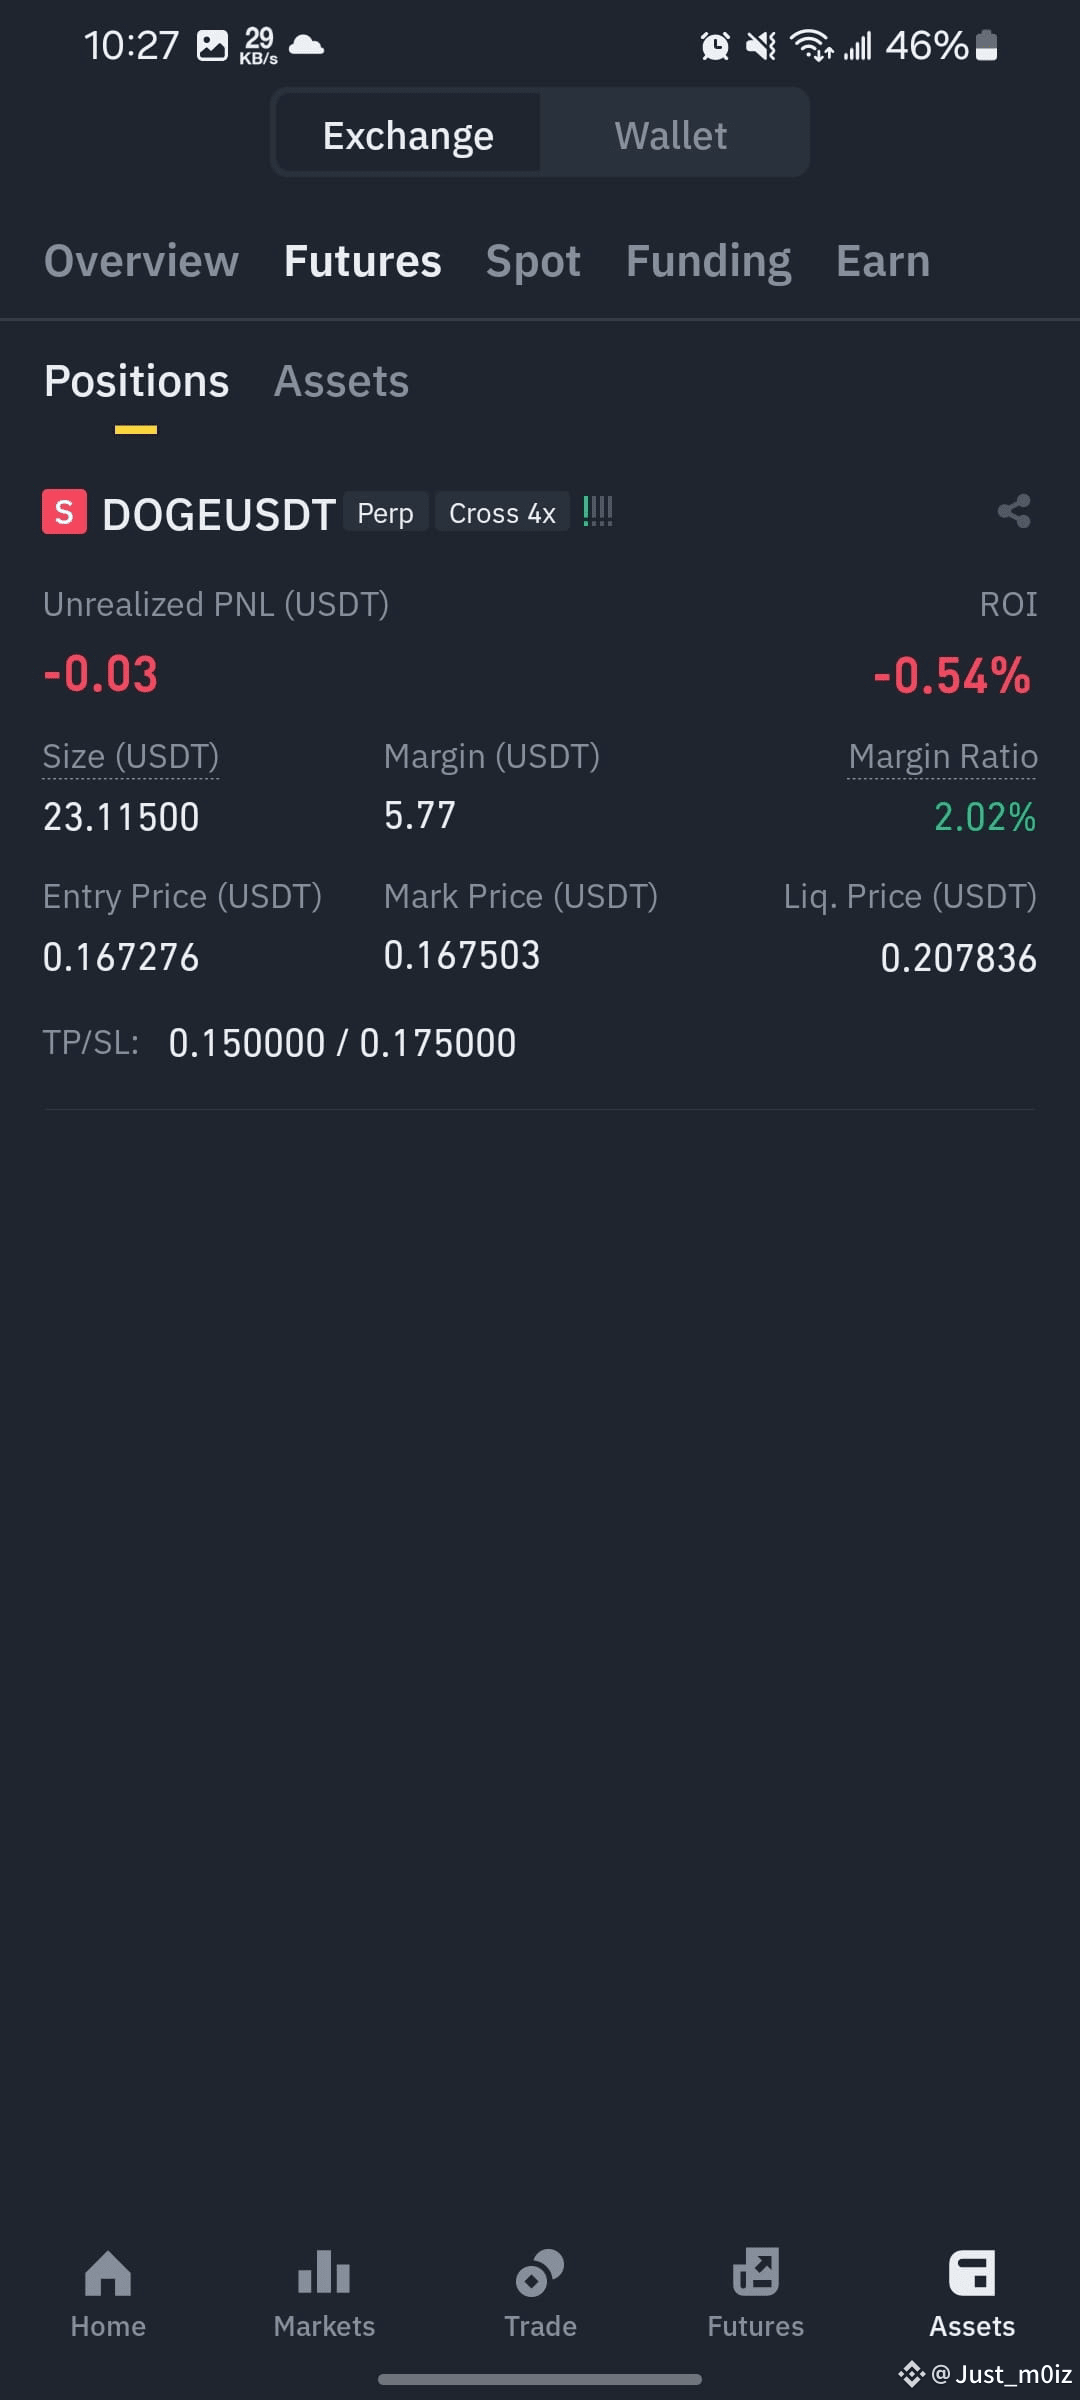Switch to Wallet mode toggle
Viewport: 1080px width, 2400px height.
pyautogui.click(x=671, y=135)
